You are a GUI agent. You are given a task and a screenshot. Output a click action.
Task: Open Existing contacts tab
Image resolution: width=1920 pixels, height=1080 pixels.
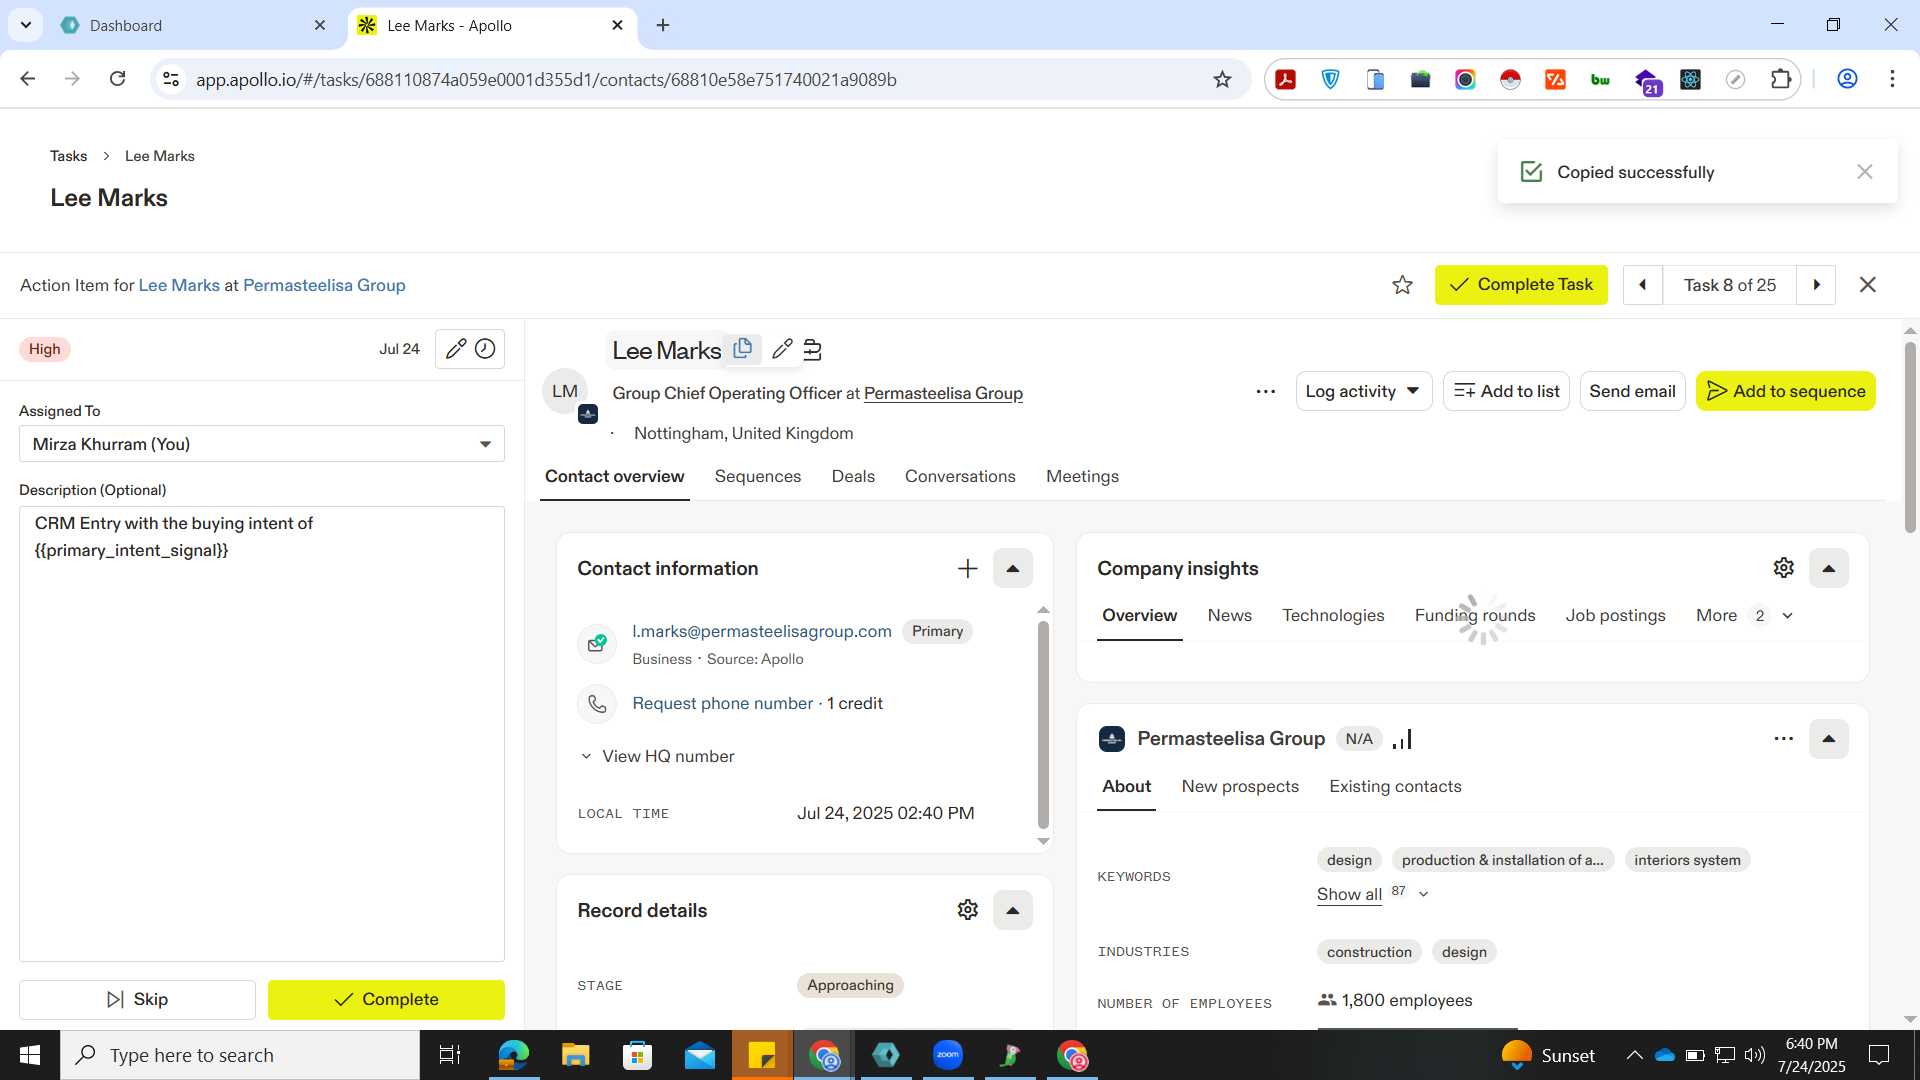point(1394,787)
